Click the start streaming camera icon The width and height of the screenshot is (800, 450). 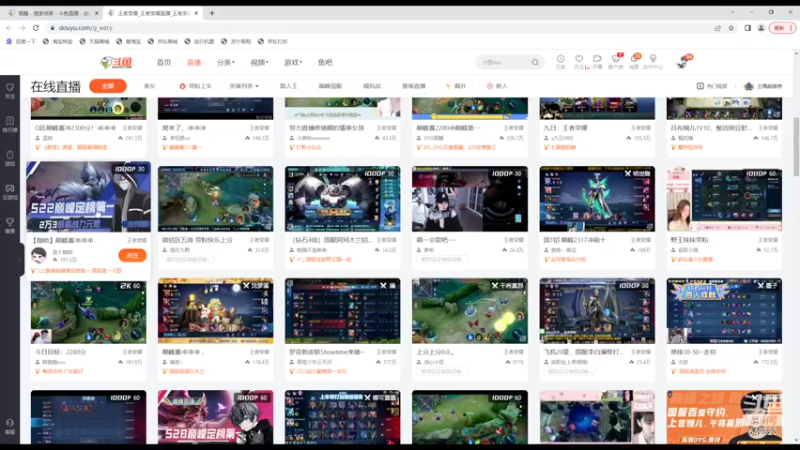point(597,61)
